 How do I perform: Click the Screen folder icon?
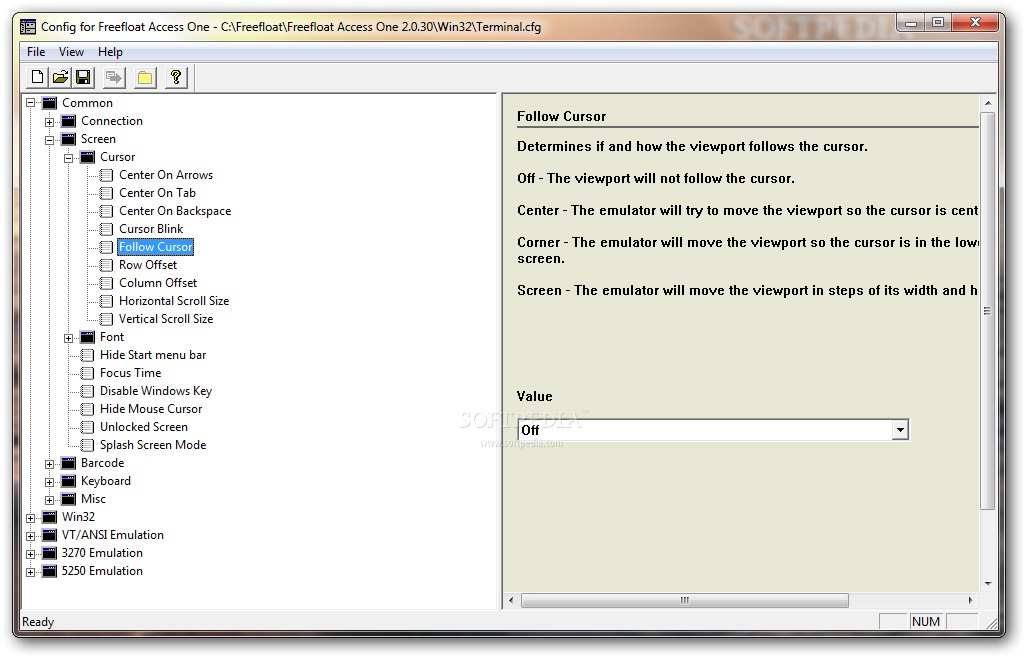tap(69, 139)
